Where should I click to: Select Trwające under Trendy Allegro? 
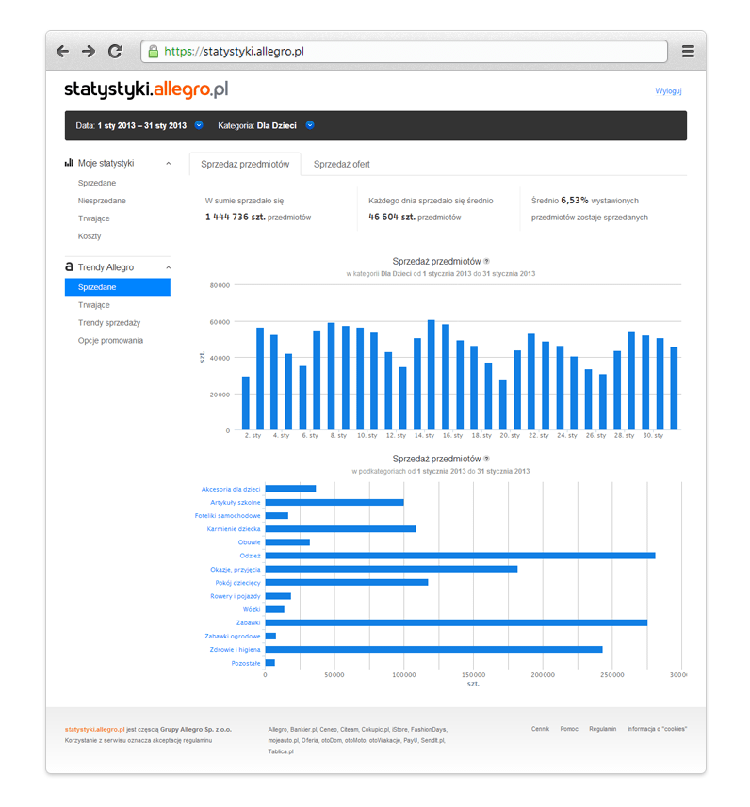click(94, 305)
